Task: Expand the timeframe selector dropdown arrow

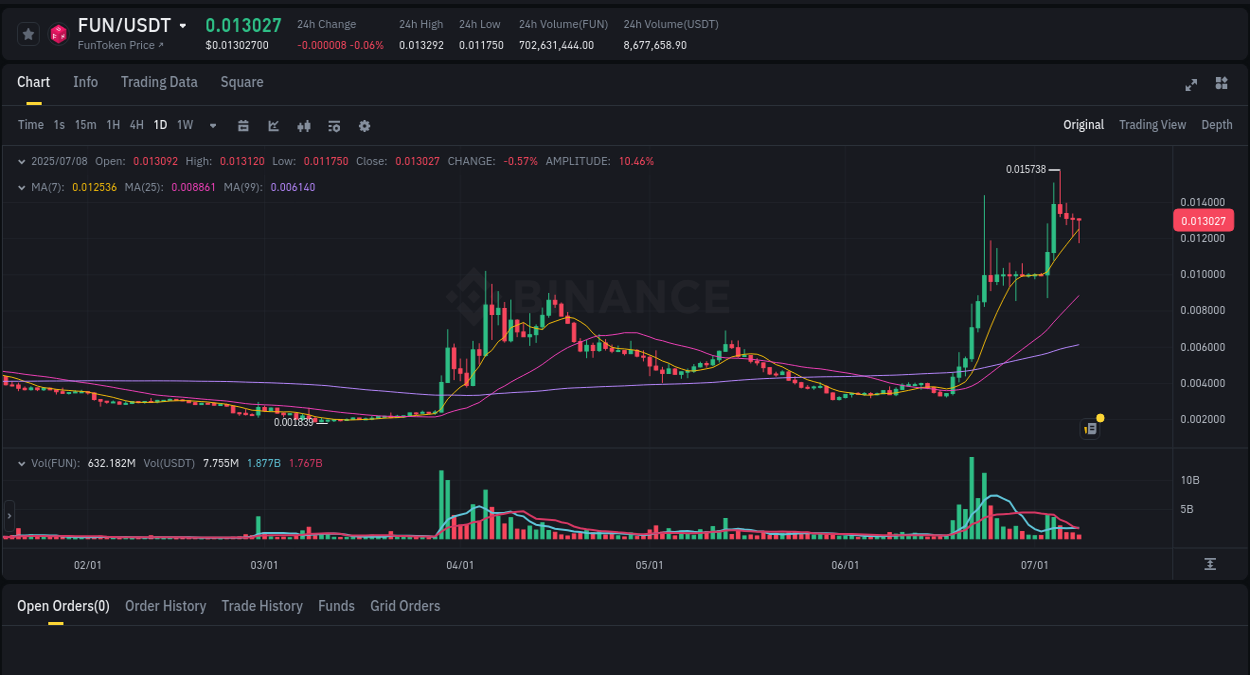Action: (211, 125)
